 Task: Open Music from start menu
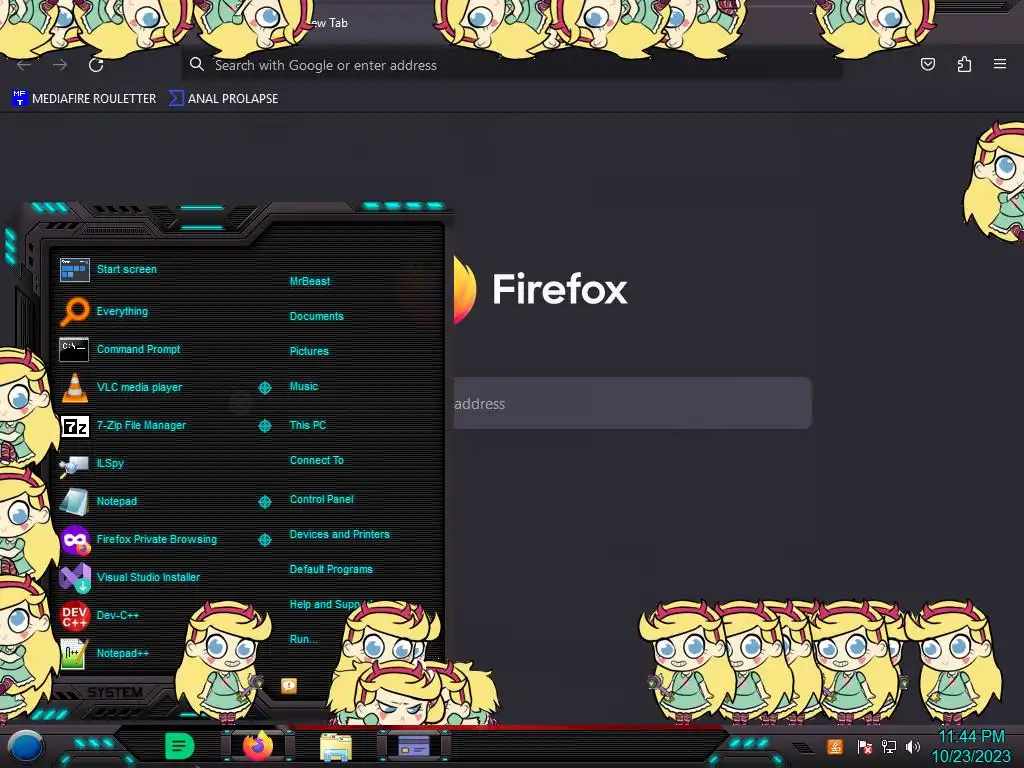[304, 387]
